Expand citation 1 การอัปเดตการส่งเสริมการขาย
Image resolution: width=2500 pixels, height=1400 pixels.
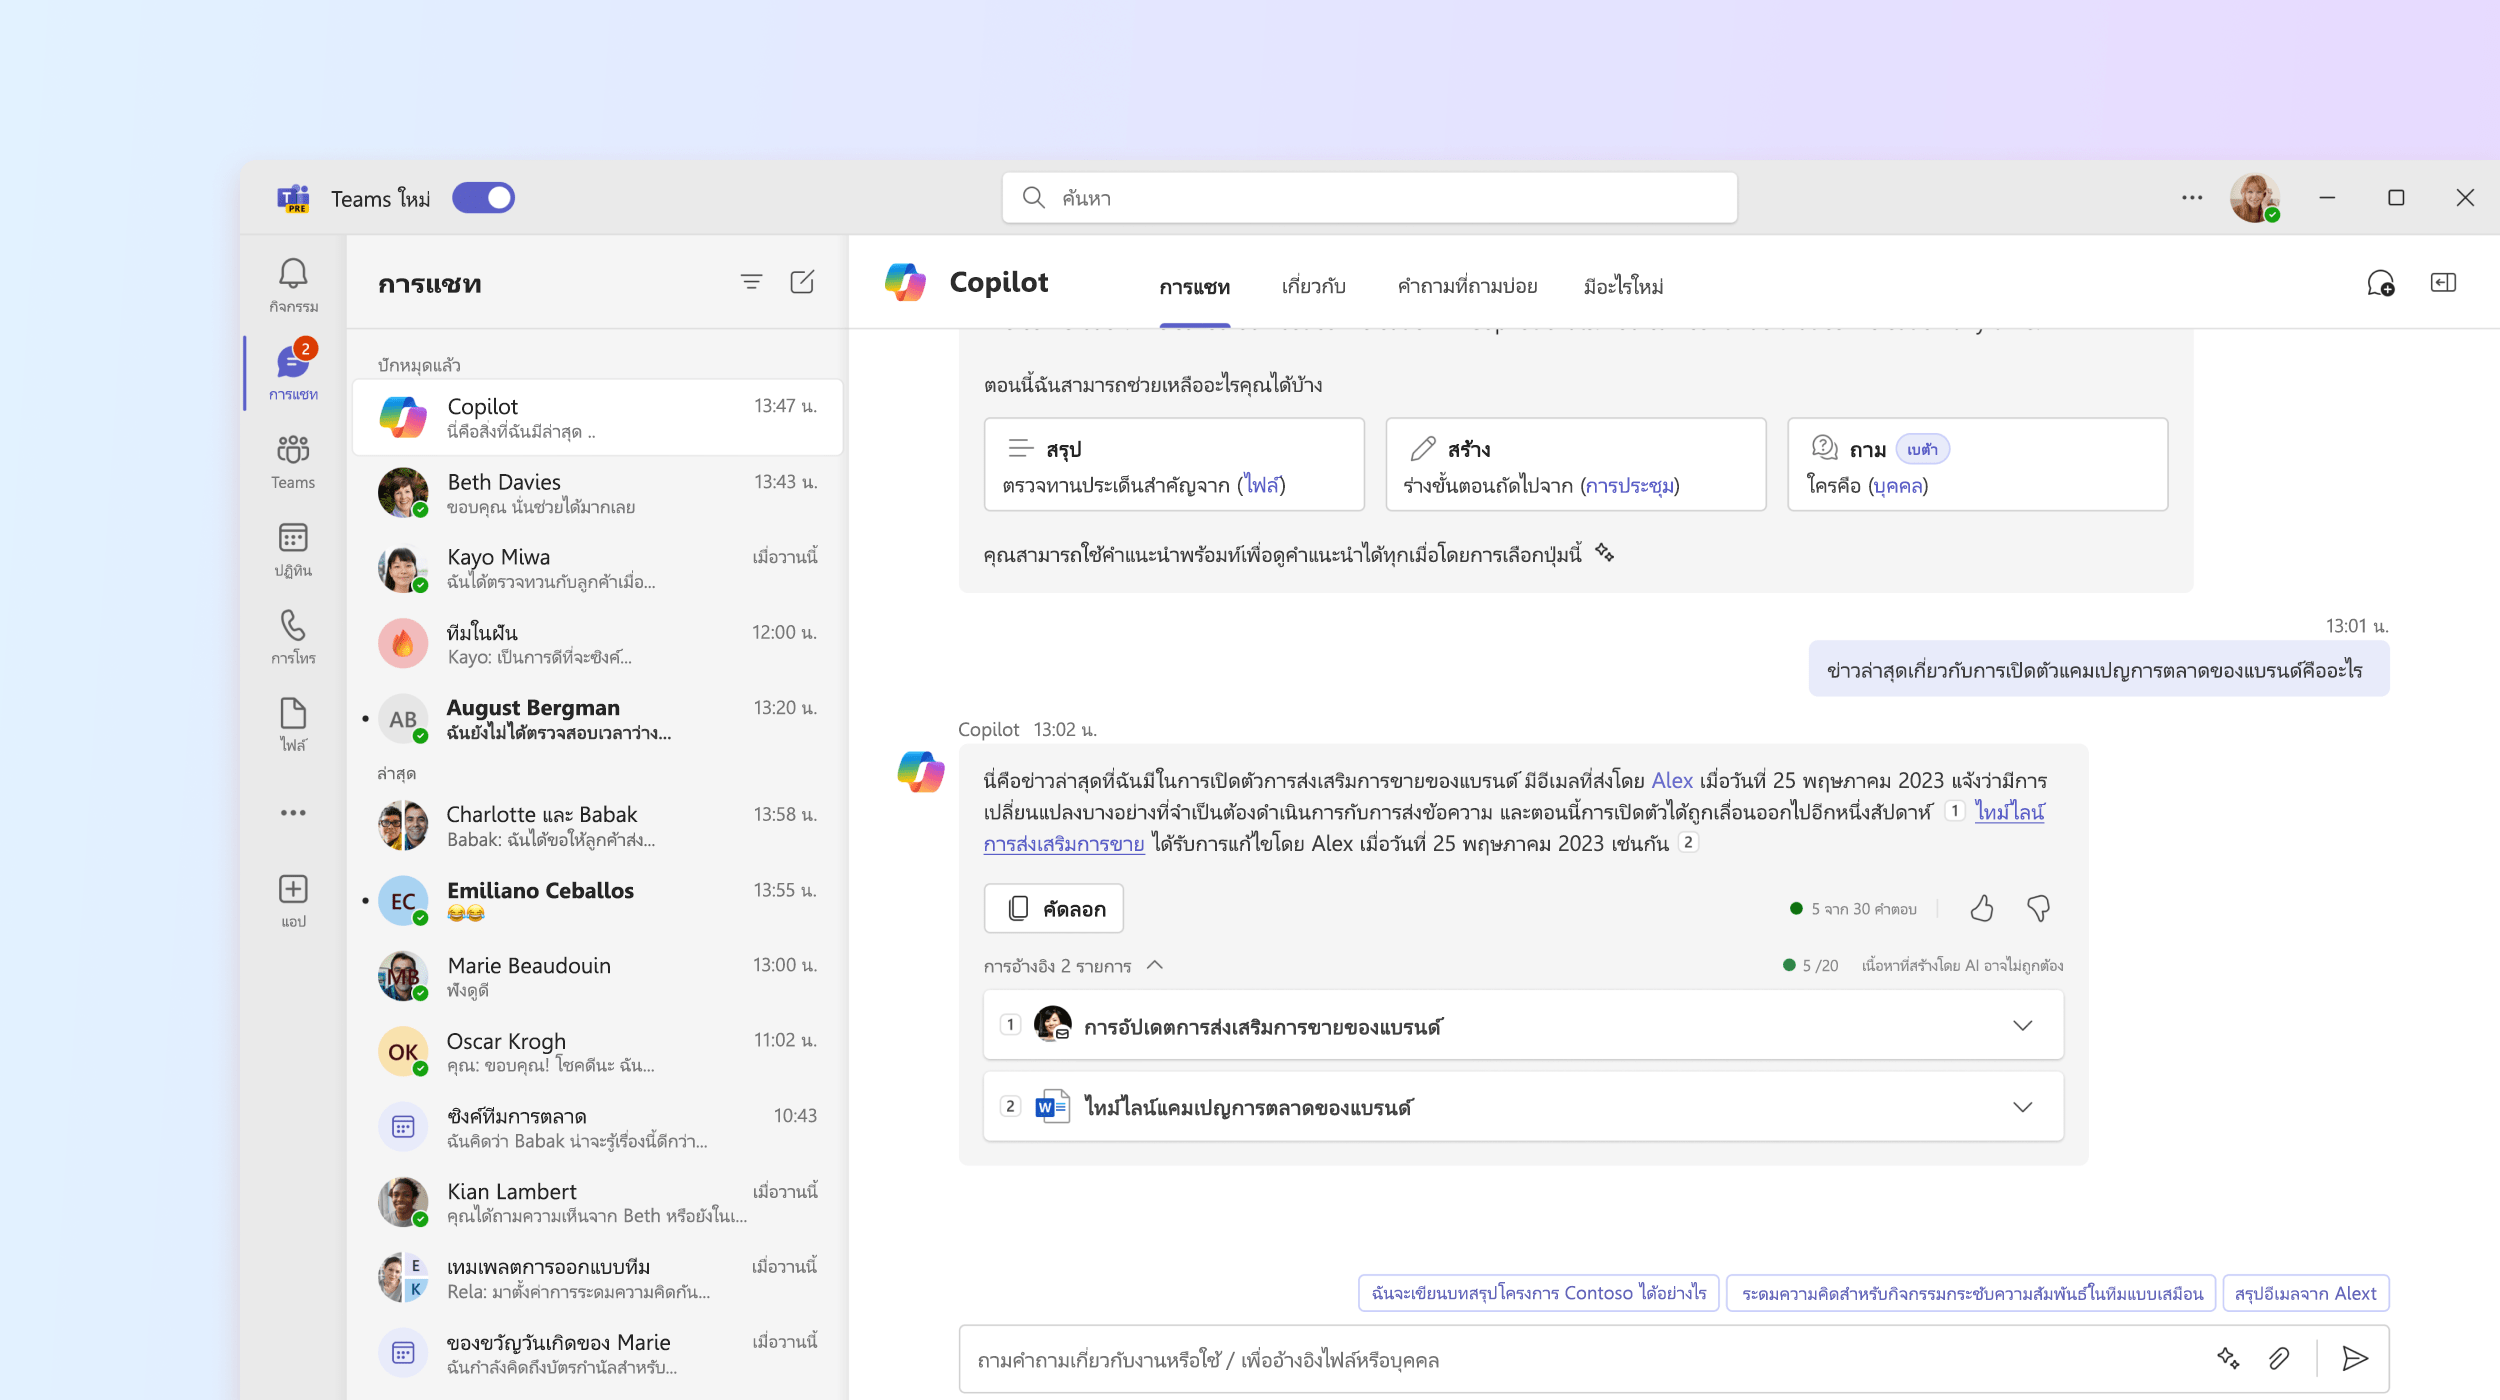coord(2023,1026)
